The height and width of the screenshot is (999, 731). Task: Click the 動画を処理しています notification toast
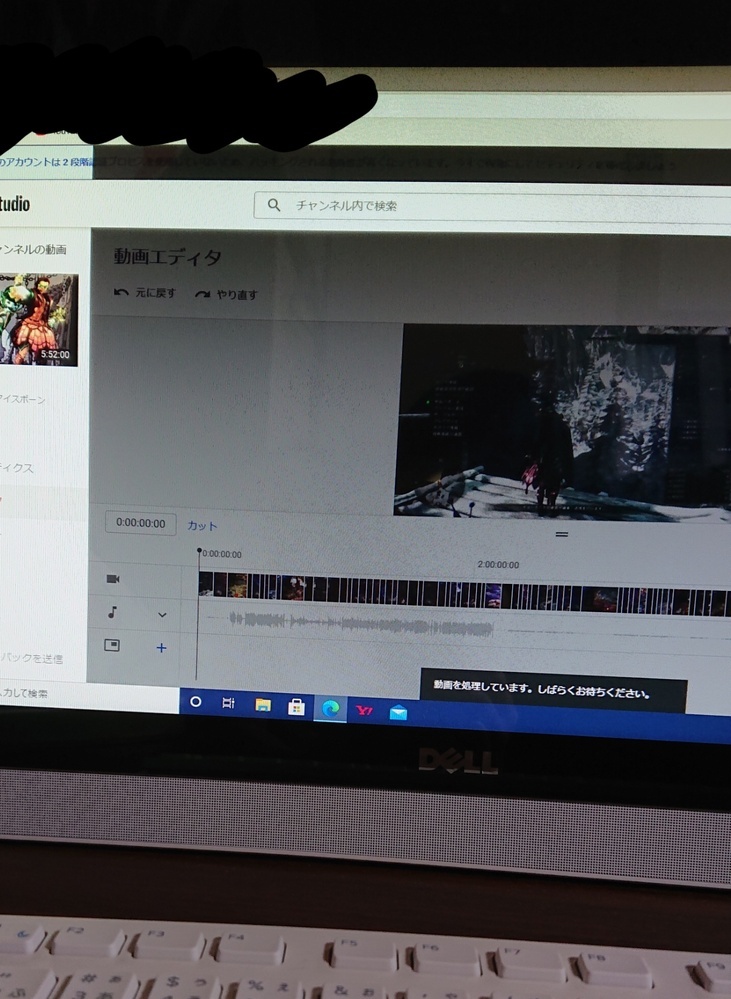(x=553, y=690)
